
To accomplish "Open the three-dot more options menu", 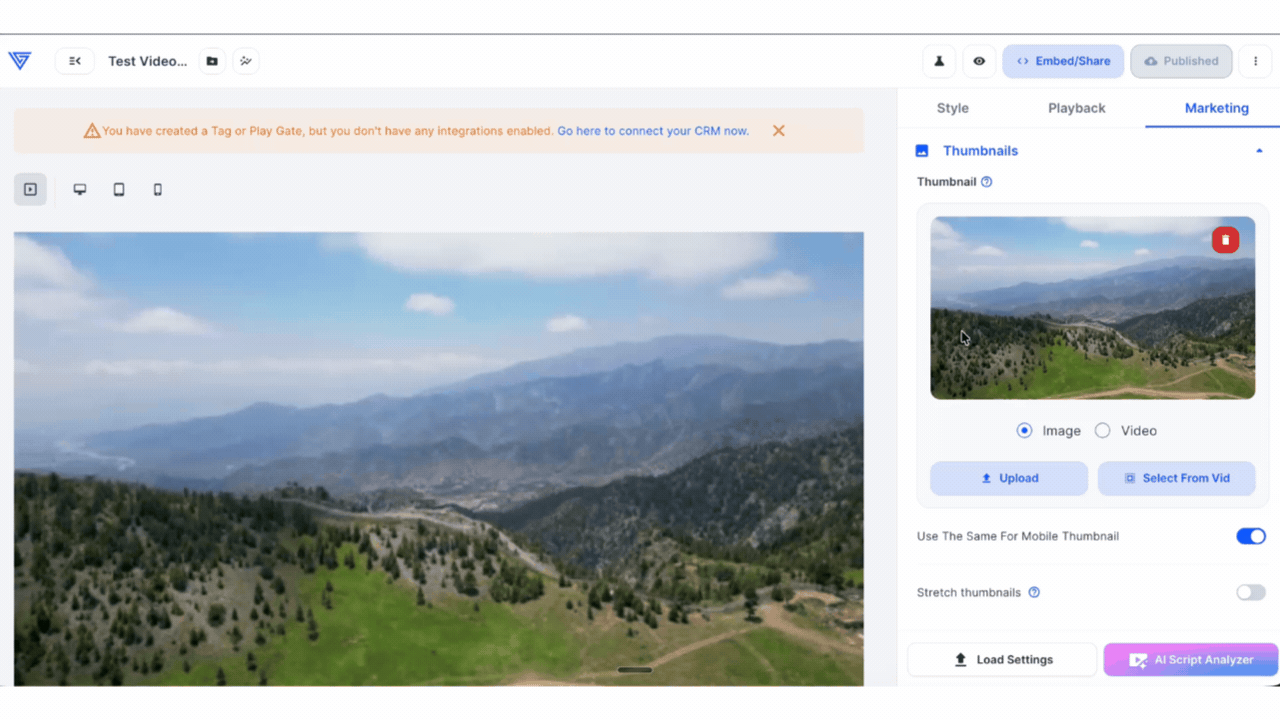I will coord(1255,61).
